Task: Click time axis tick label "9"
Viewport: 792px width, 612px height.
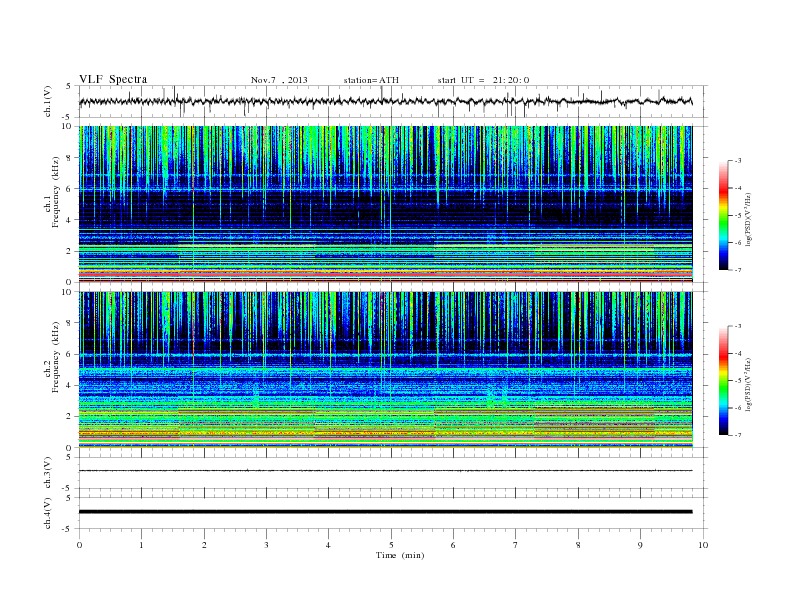Action: (x=640, y=545)
